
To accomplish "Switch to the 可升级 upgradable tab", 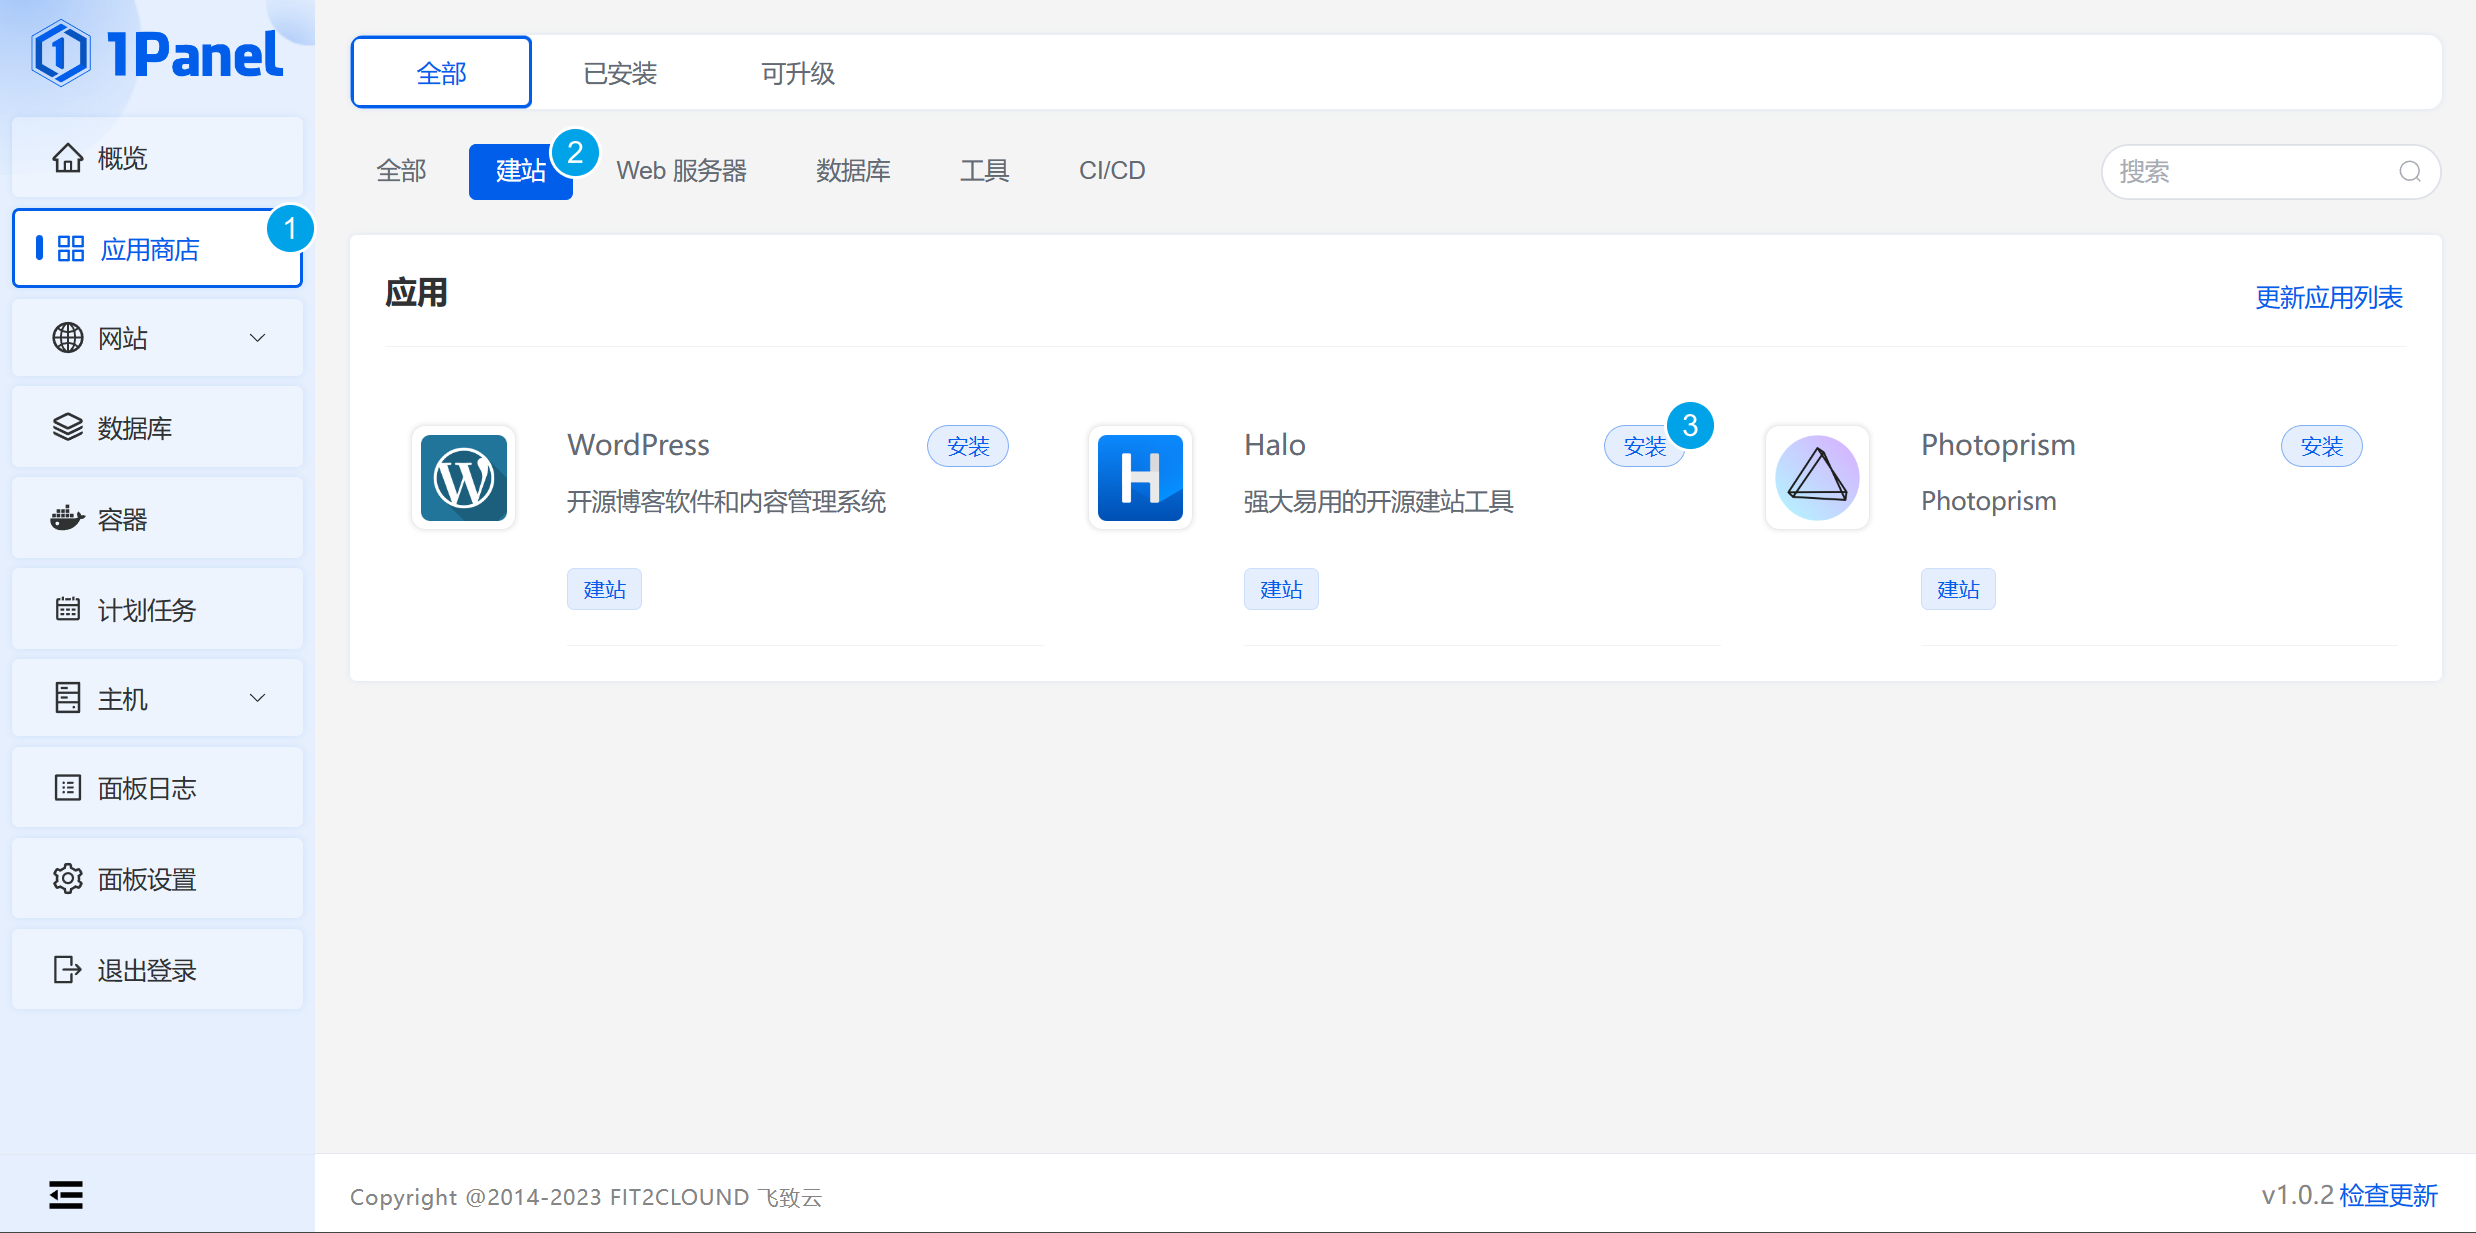I will click(x=798, y=72).
